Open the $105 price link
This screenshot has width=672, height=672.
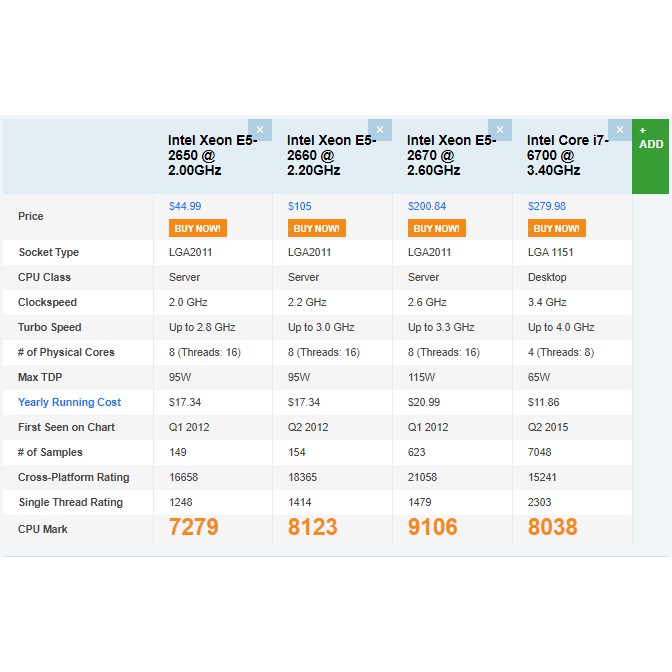click(x=300, y=206)
